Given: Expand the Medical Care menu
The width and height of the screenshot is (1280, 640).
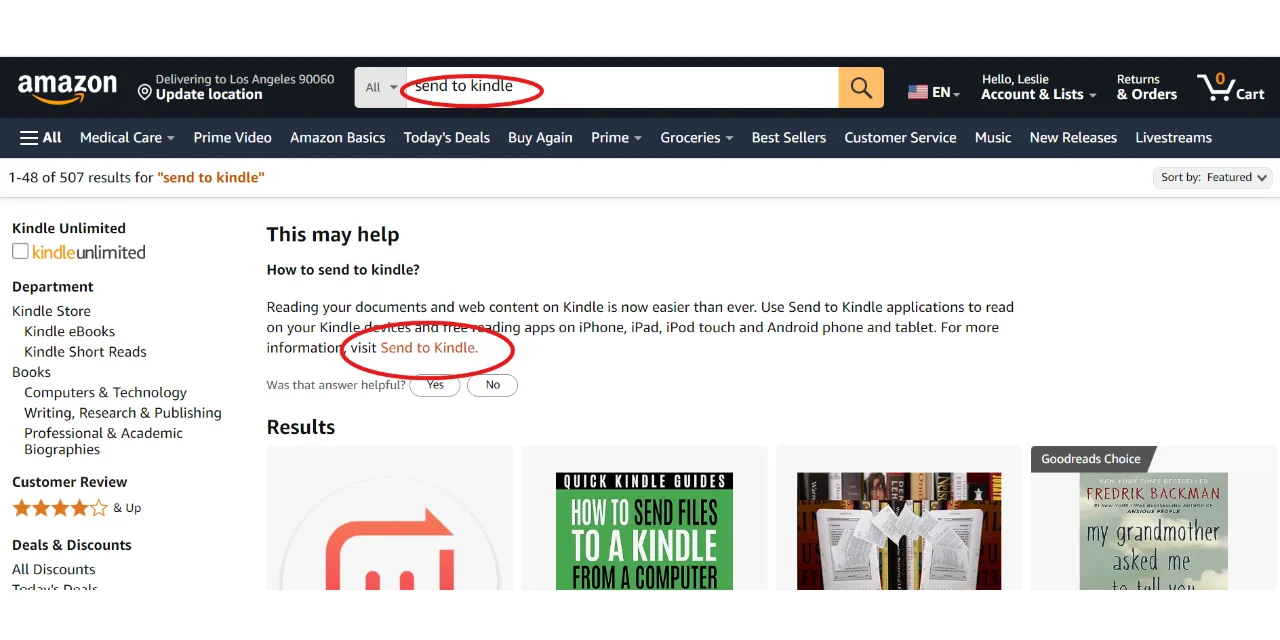Looking at the screenshot, I should click(x=127, y=138).
